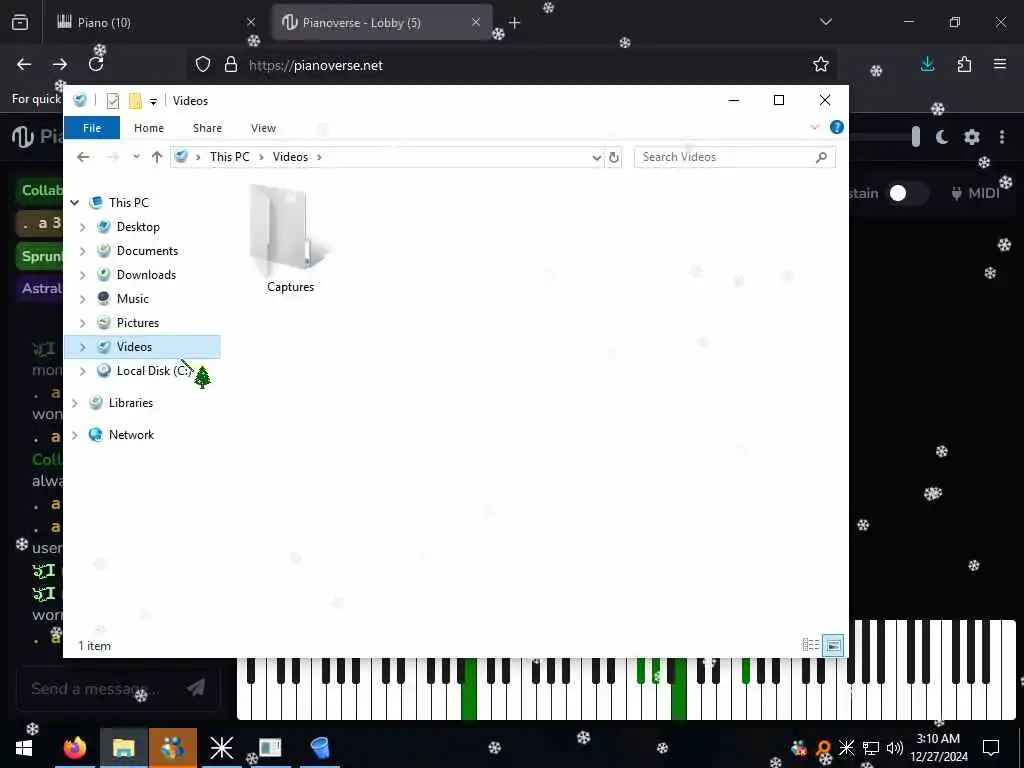Open File Explorer help
Image resolution: width=1024 pixels, height=768 pixels.
click(x=837, y=127)
